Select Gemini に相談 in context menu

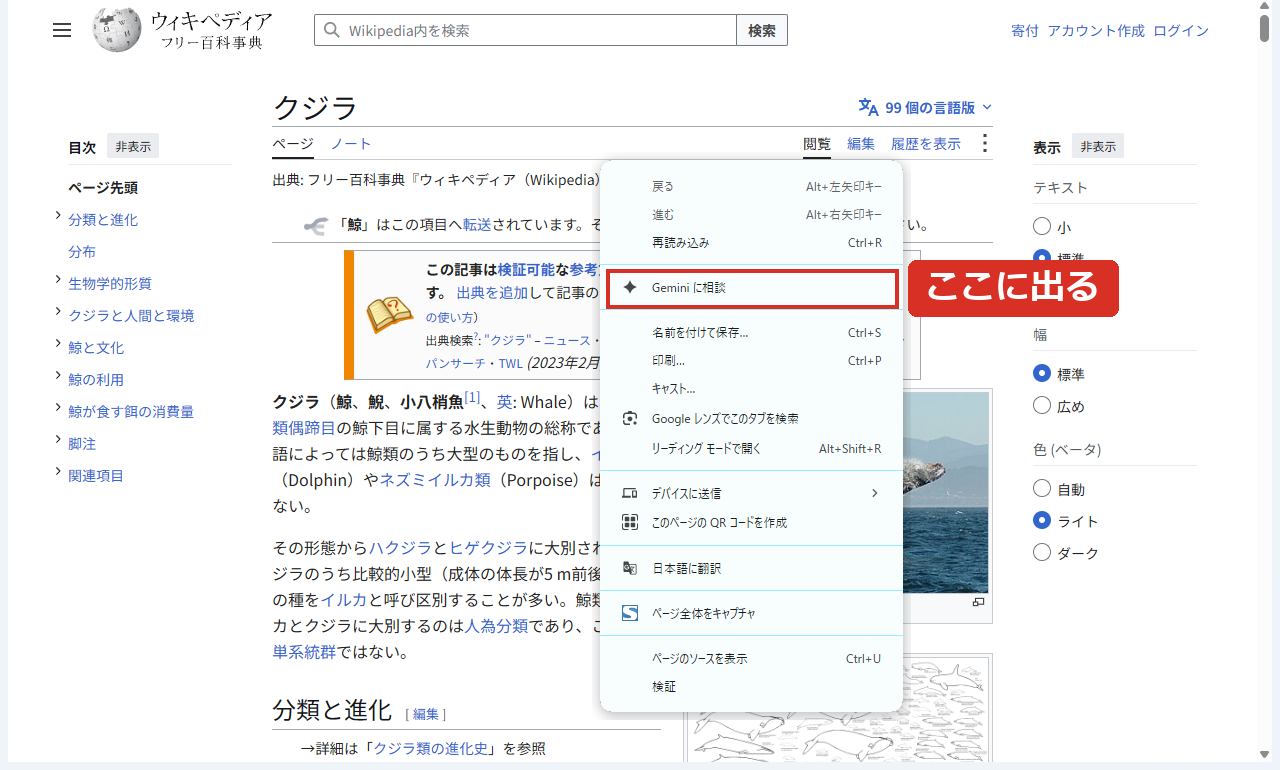coord(752,288)
